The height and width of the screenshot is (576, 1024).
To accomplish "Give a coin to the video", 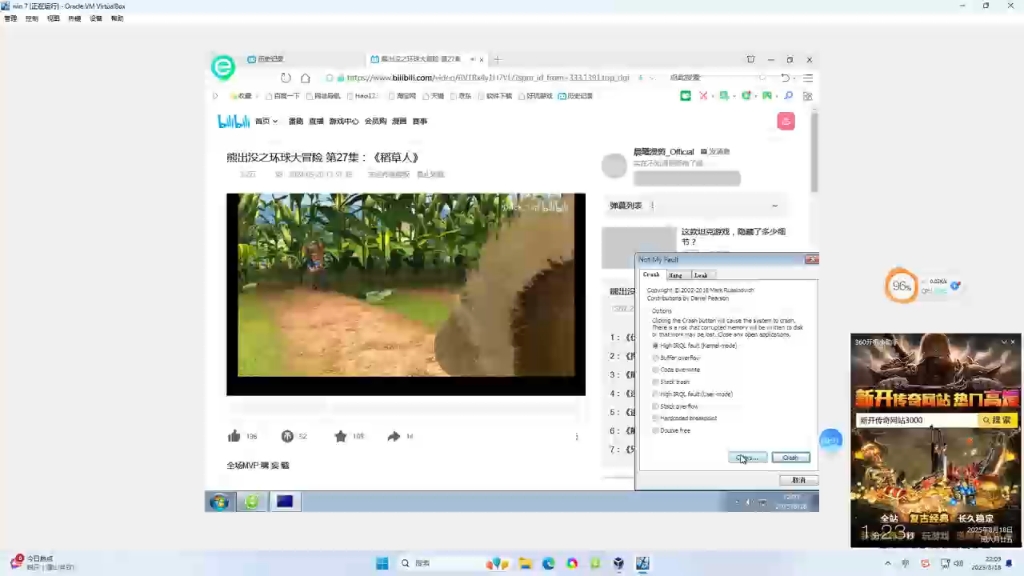I will click(x=287, y=436).
